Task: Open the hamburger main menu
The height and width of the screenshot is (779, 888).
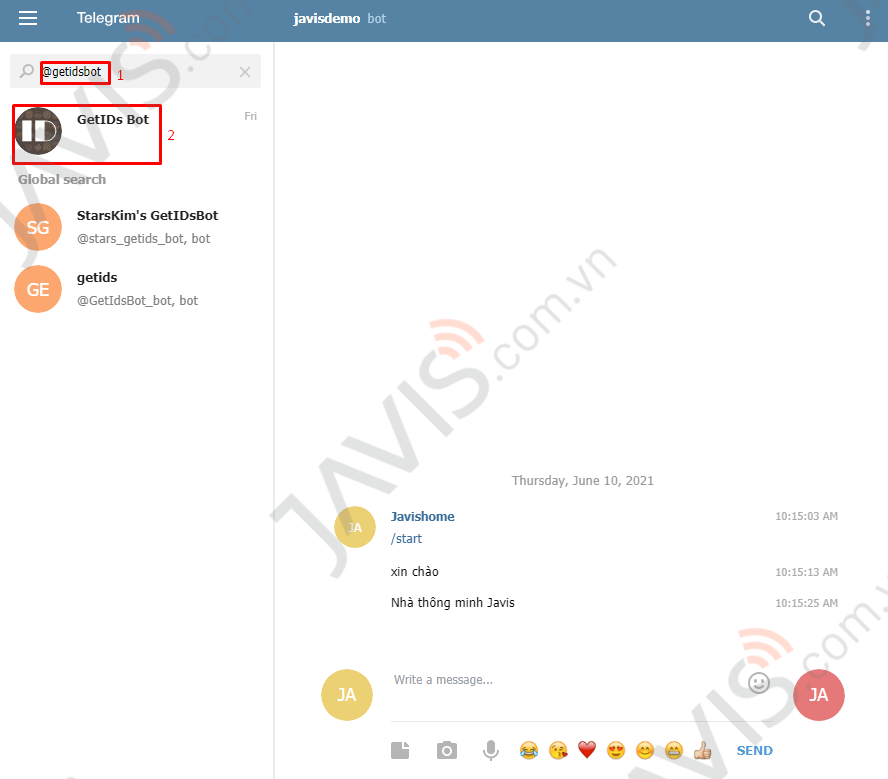Action: pyautogui.click(x=28, y=18)
